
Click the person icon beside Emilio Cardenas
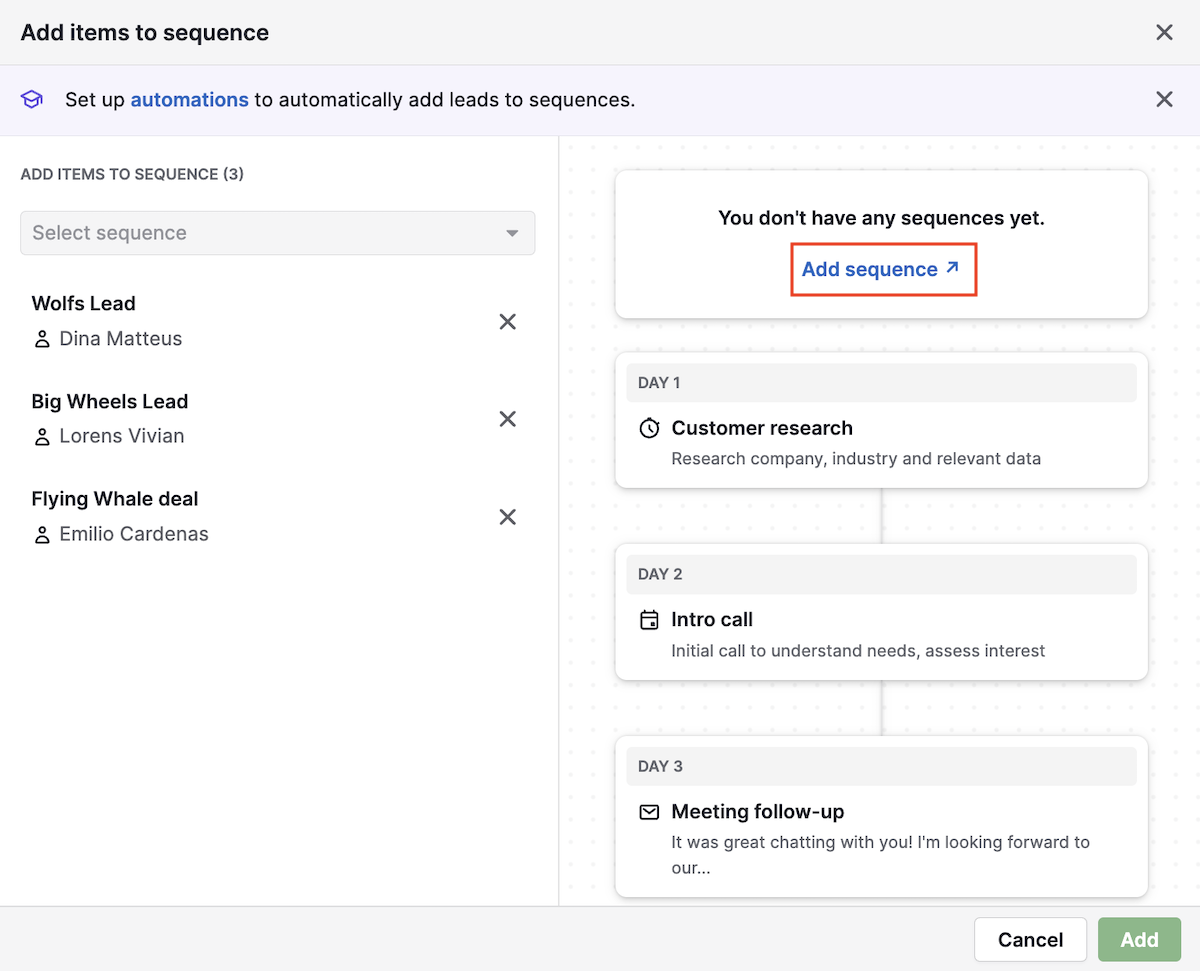coord(41,534)
